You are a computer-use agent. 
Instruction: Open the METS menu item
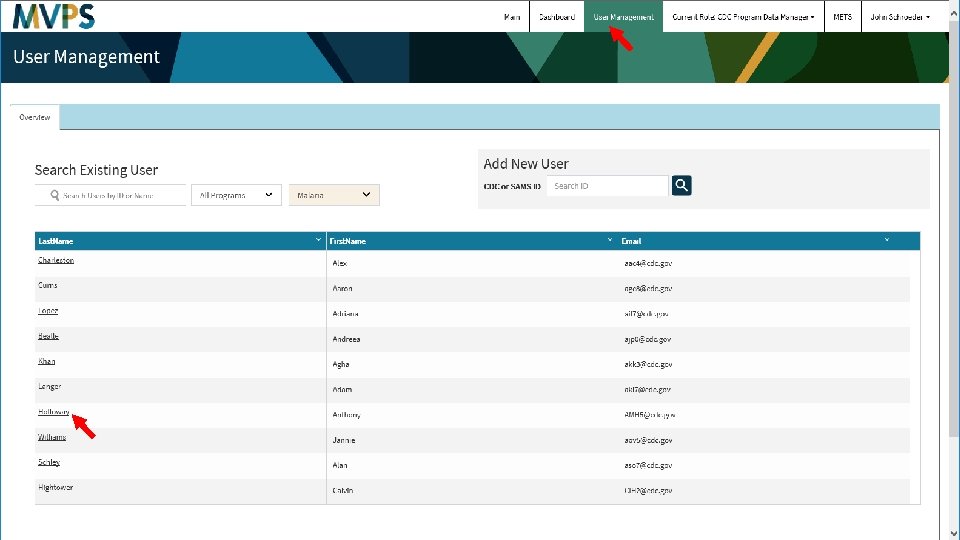coord(842,17)
